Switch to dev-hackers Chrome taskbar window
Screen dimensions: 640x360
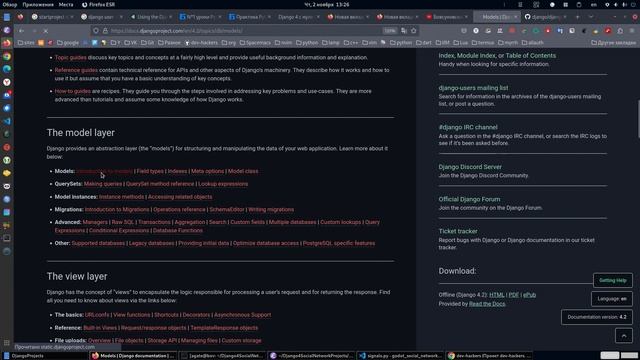[489, 356]
